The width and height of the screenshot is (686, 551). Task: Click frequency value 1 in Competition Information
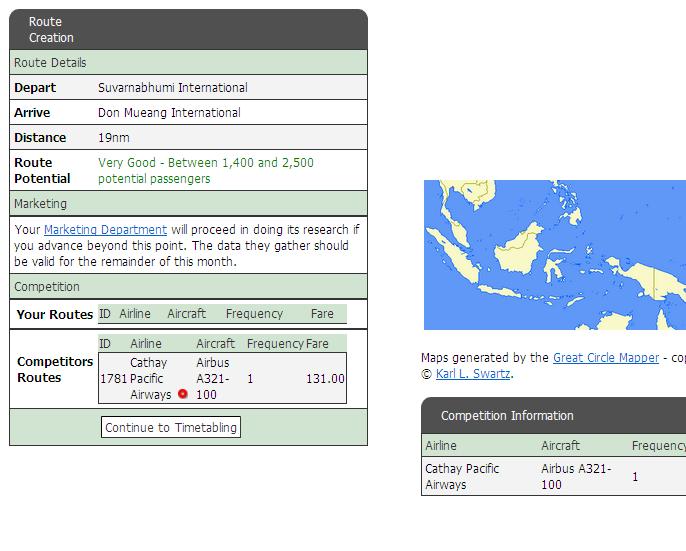tap(635, 477)
